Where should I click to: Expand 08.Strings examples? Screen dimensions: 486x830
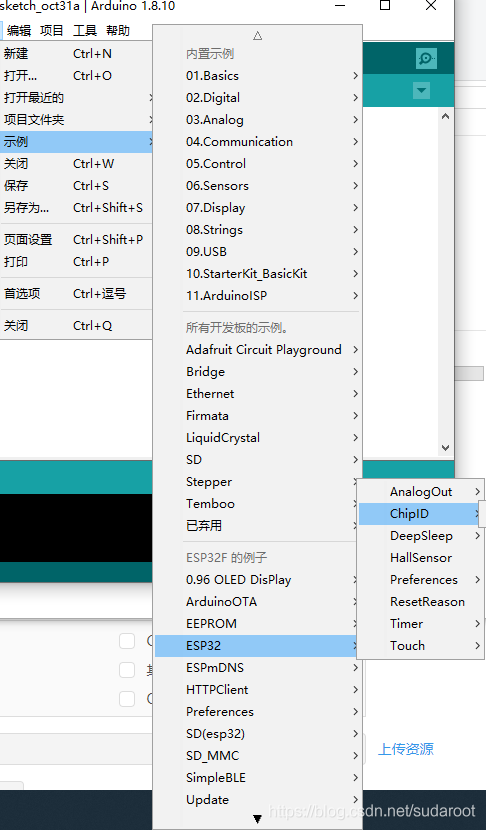(258, 230)
